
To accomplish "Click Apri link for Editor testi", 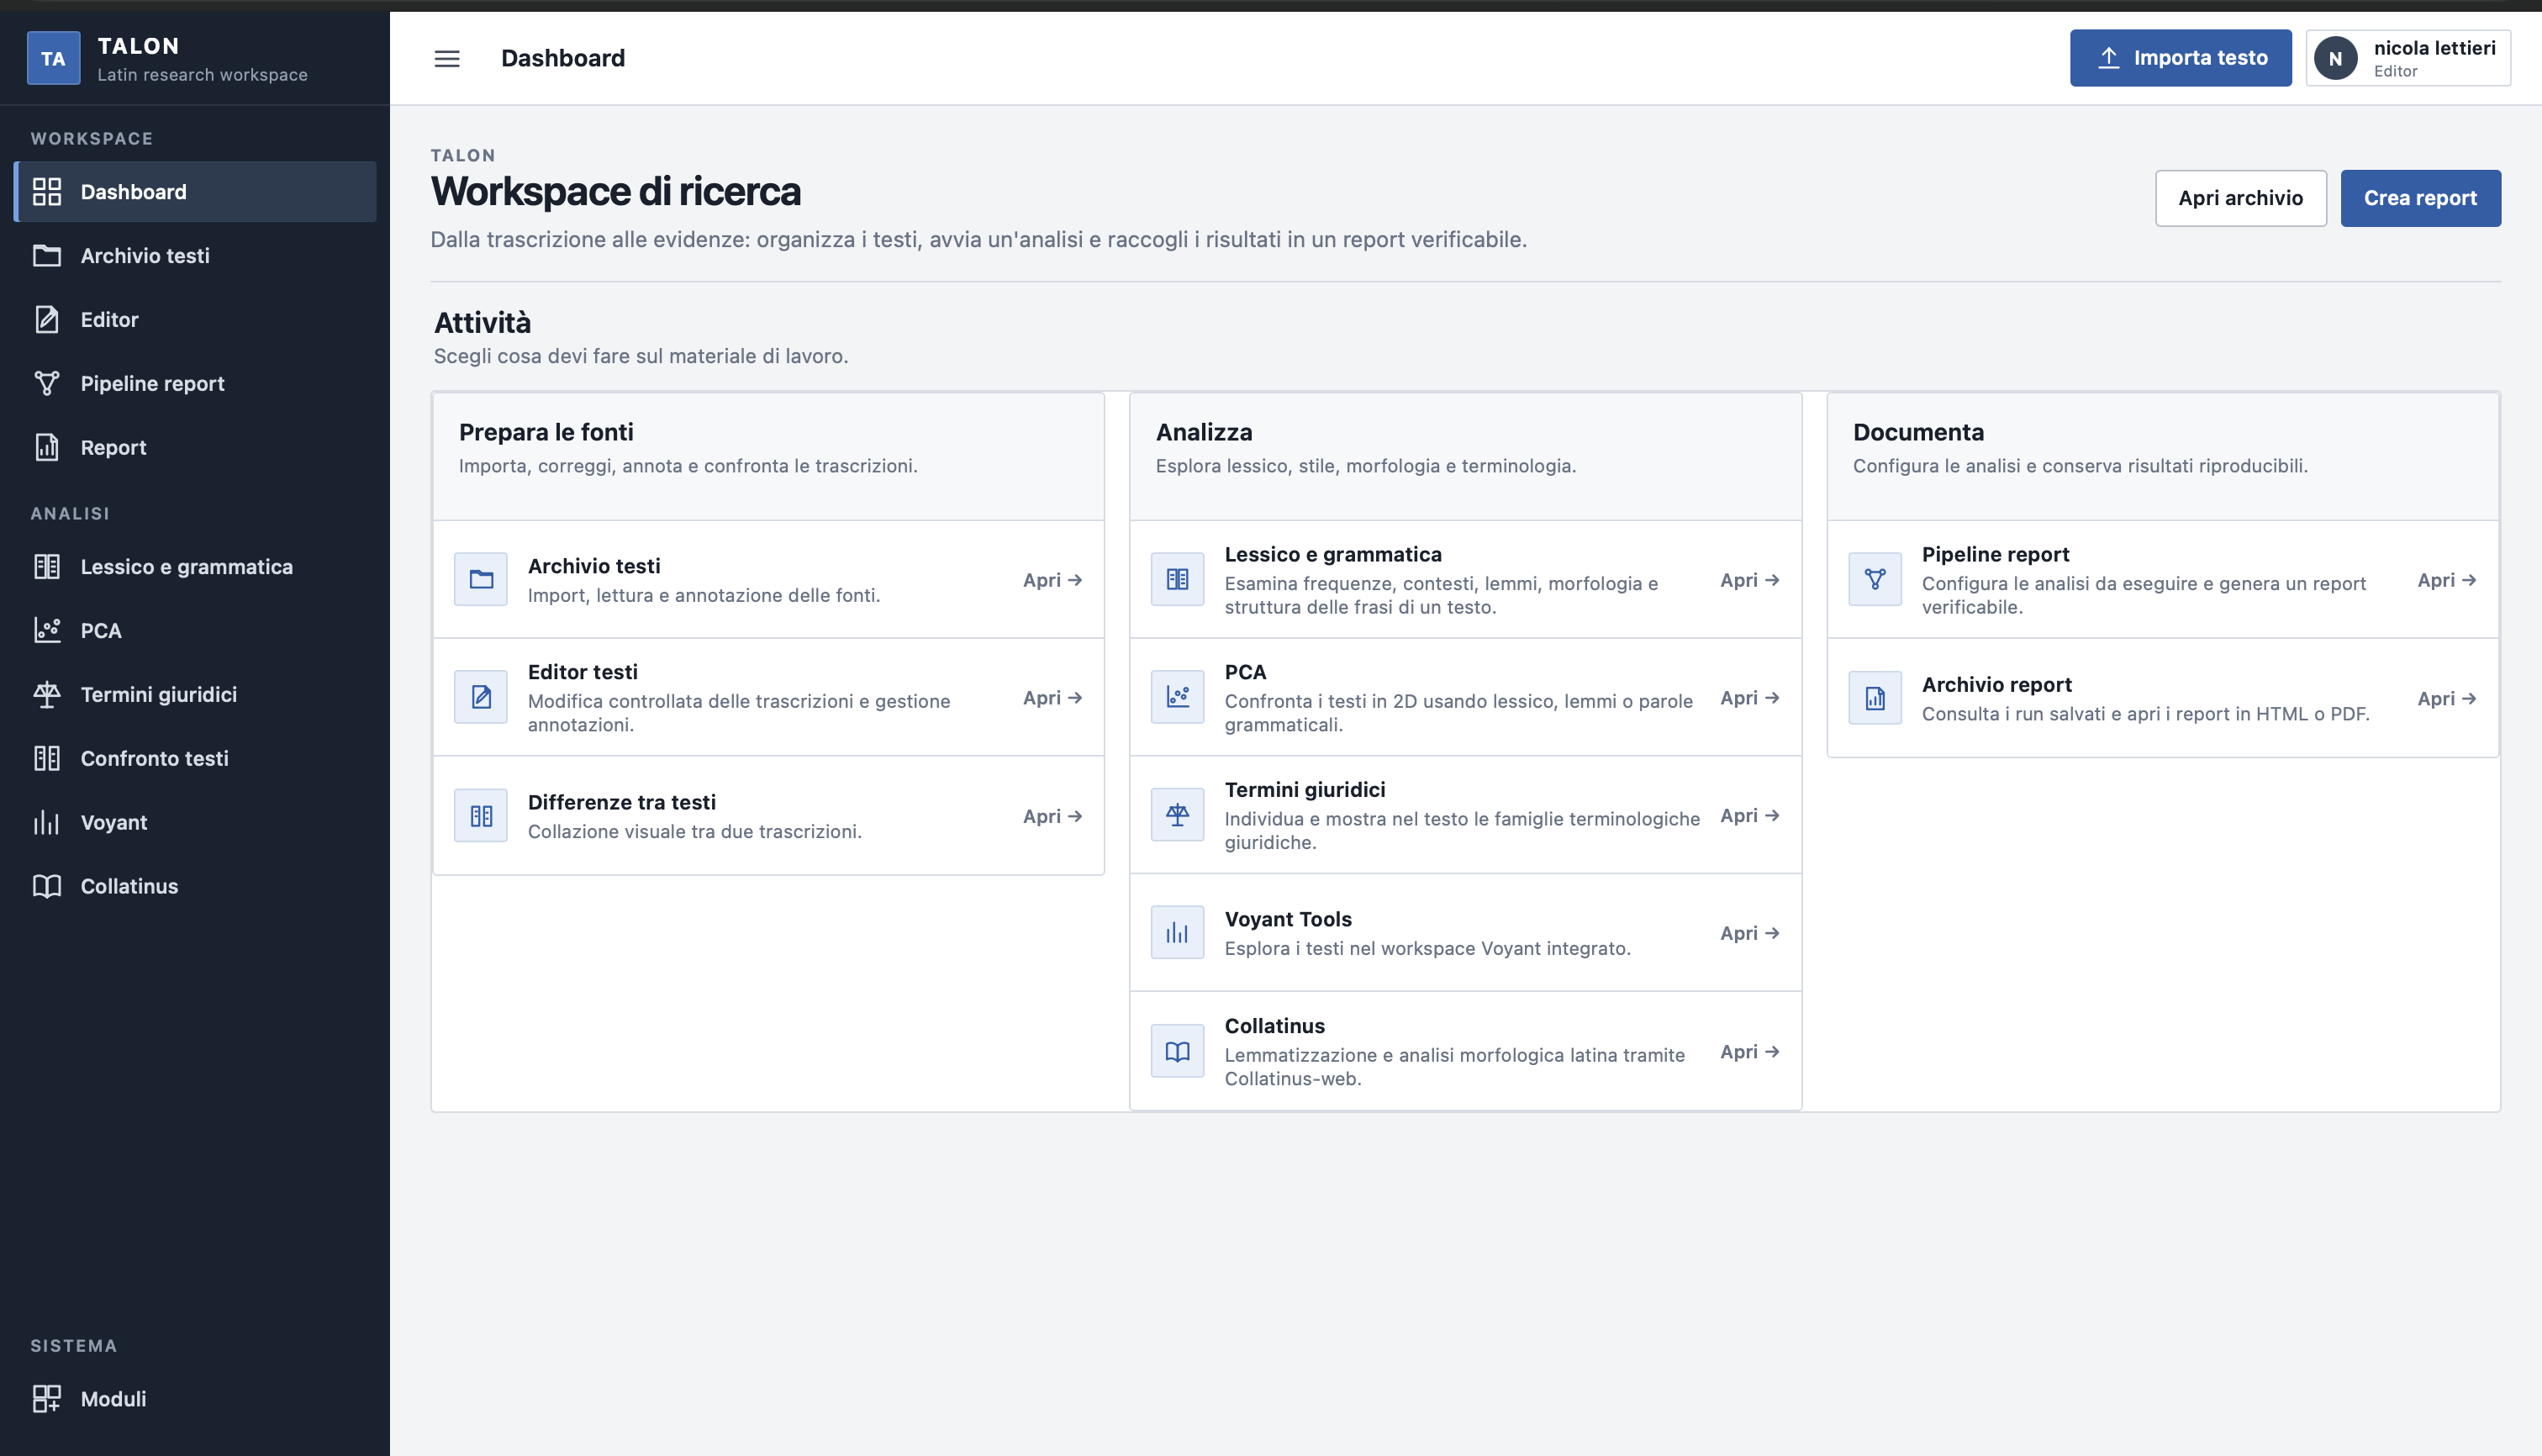I will [x=1052, y=698].
